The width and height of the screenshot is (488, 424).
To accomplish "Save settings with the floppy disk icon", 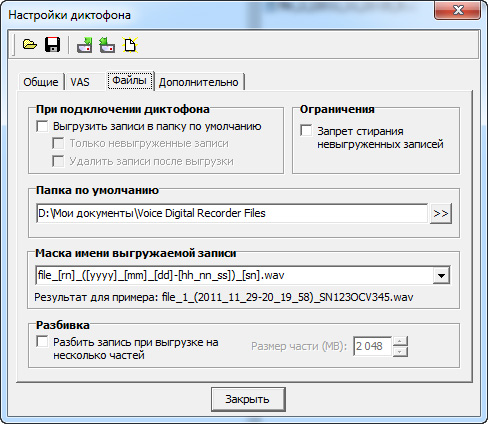I will pyautogui.click(x=52, y=44).
